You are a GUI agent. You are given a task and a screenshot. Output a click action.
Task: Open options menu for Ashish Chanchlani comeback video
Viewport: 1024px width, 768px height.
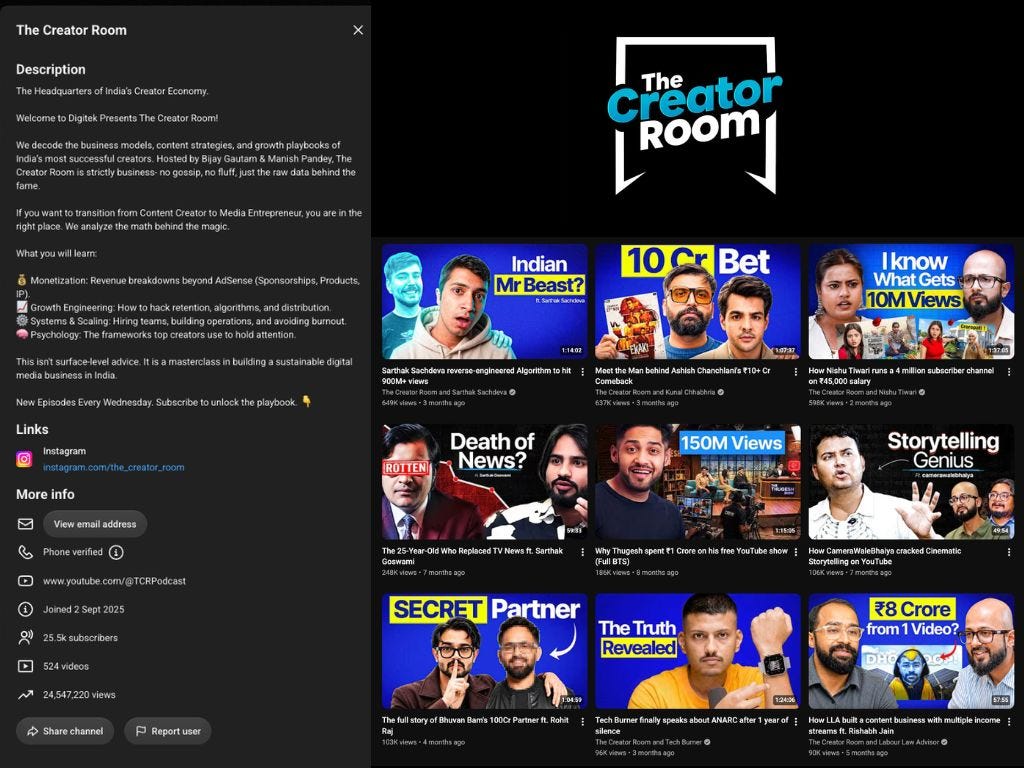tap(795, 372)
